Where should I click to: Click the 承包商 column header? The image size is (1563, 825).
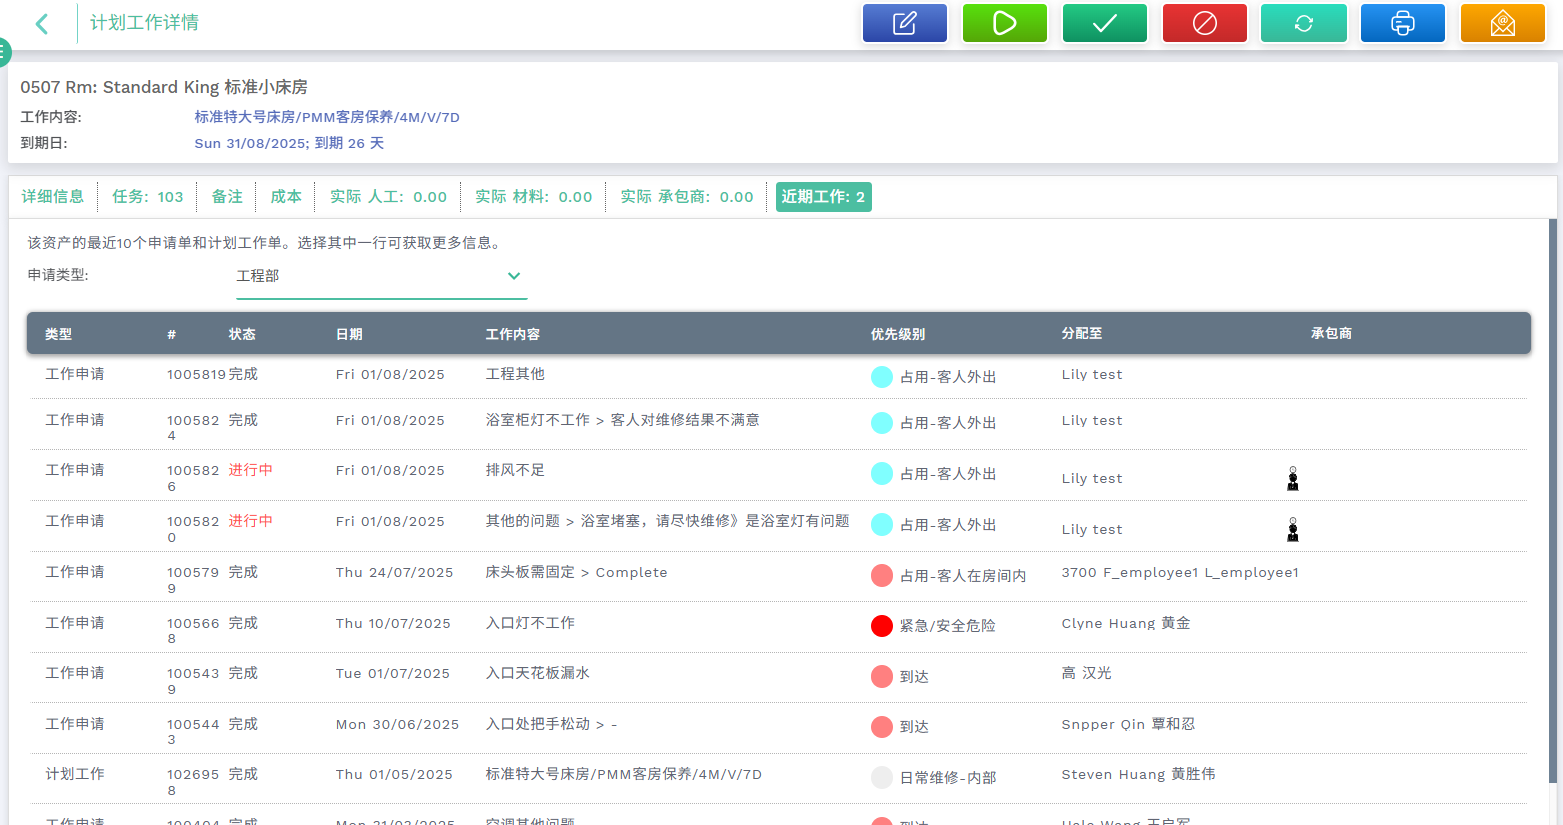pyautogui.click(x=1332, y=334)
